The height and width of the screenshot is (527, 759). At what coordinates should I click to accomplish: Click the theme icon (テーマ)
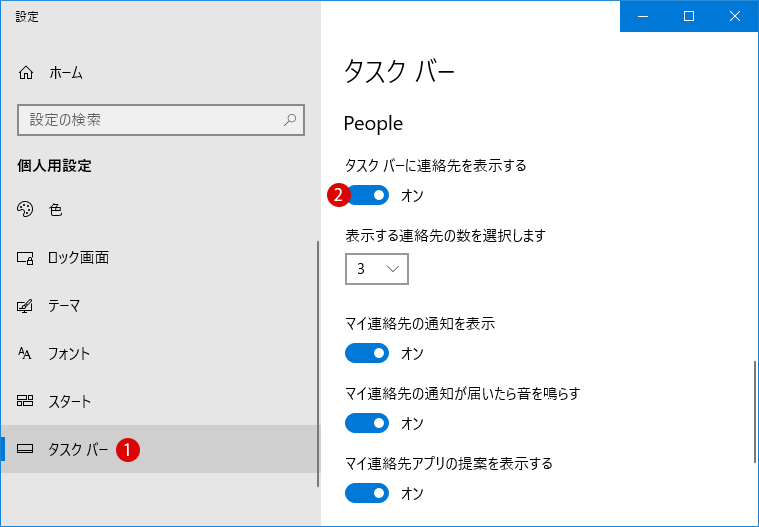pos(26,306)
